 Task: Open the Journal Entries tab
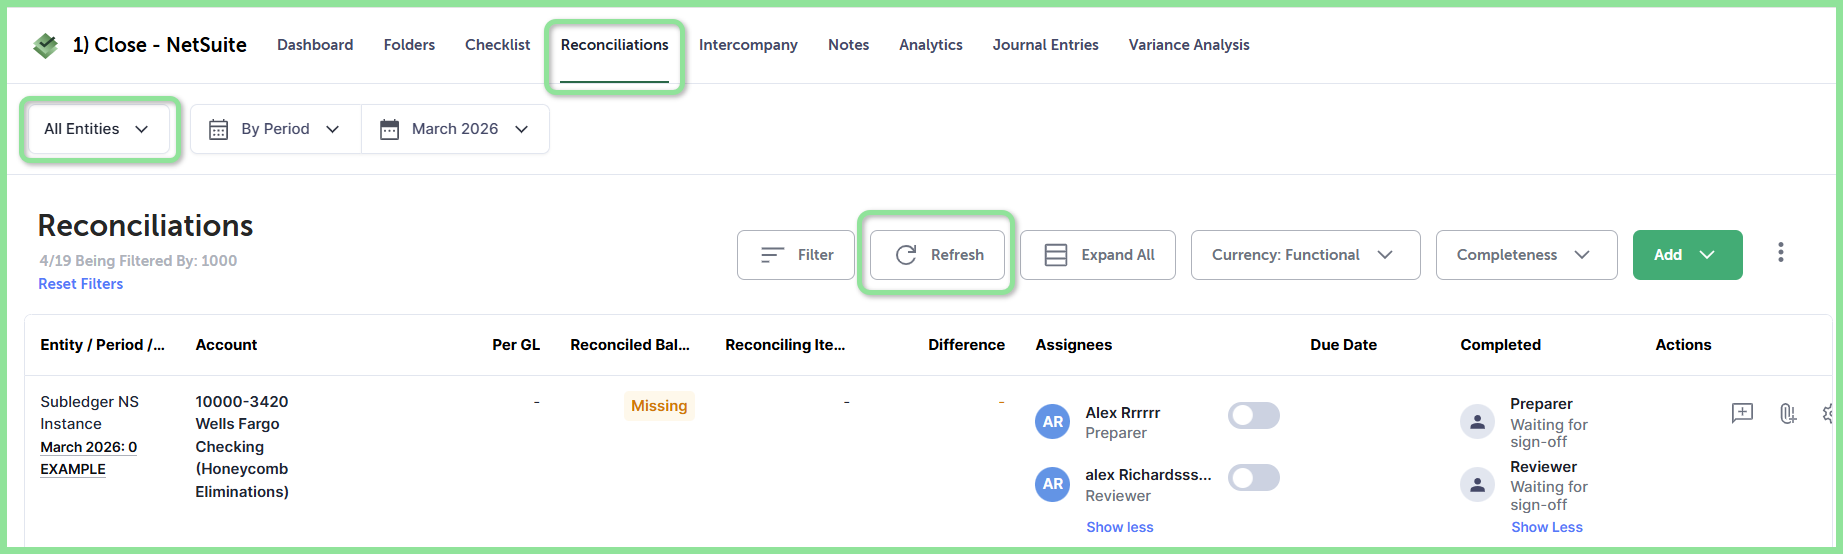[1045, 45]
